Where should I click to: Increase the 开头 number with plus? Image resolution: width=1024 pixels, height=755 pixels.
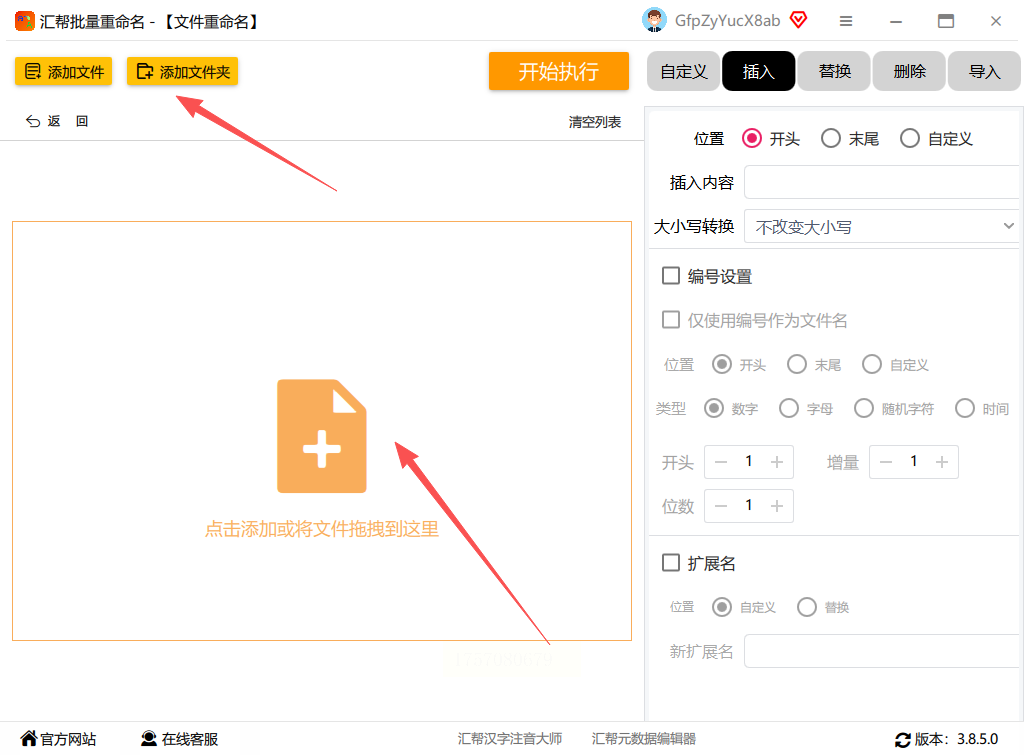click(776, 462)
